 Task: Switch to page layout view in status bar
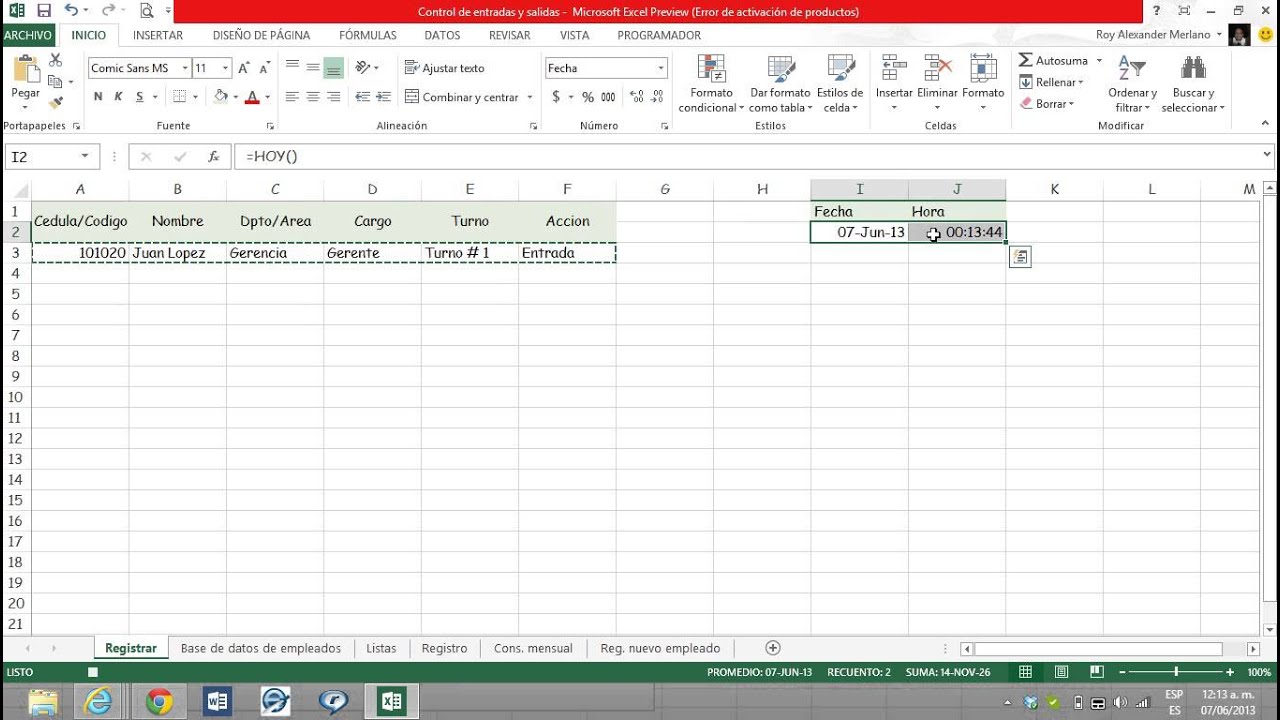(1061, 673)
